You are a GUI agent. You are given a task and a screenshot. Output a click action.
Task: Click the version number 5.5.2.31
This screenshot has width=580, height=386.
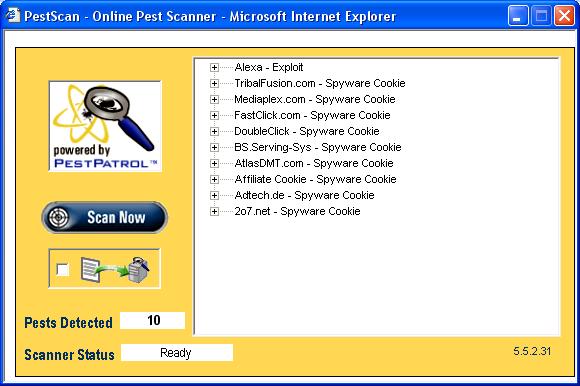(532, 351)
